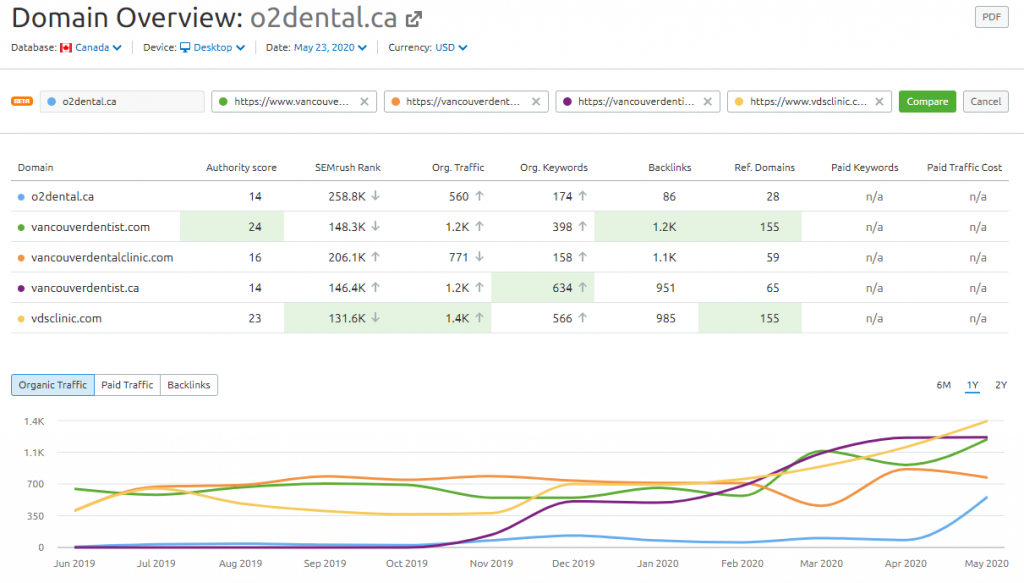Click the Ref. Domains column header

pos(764,168)
